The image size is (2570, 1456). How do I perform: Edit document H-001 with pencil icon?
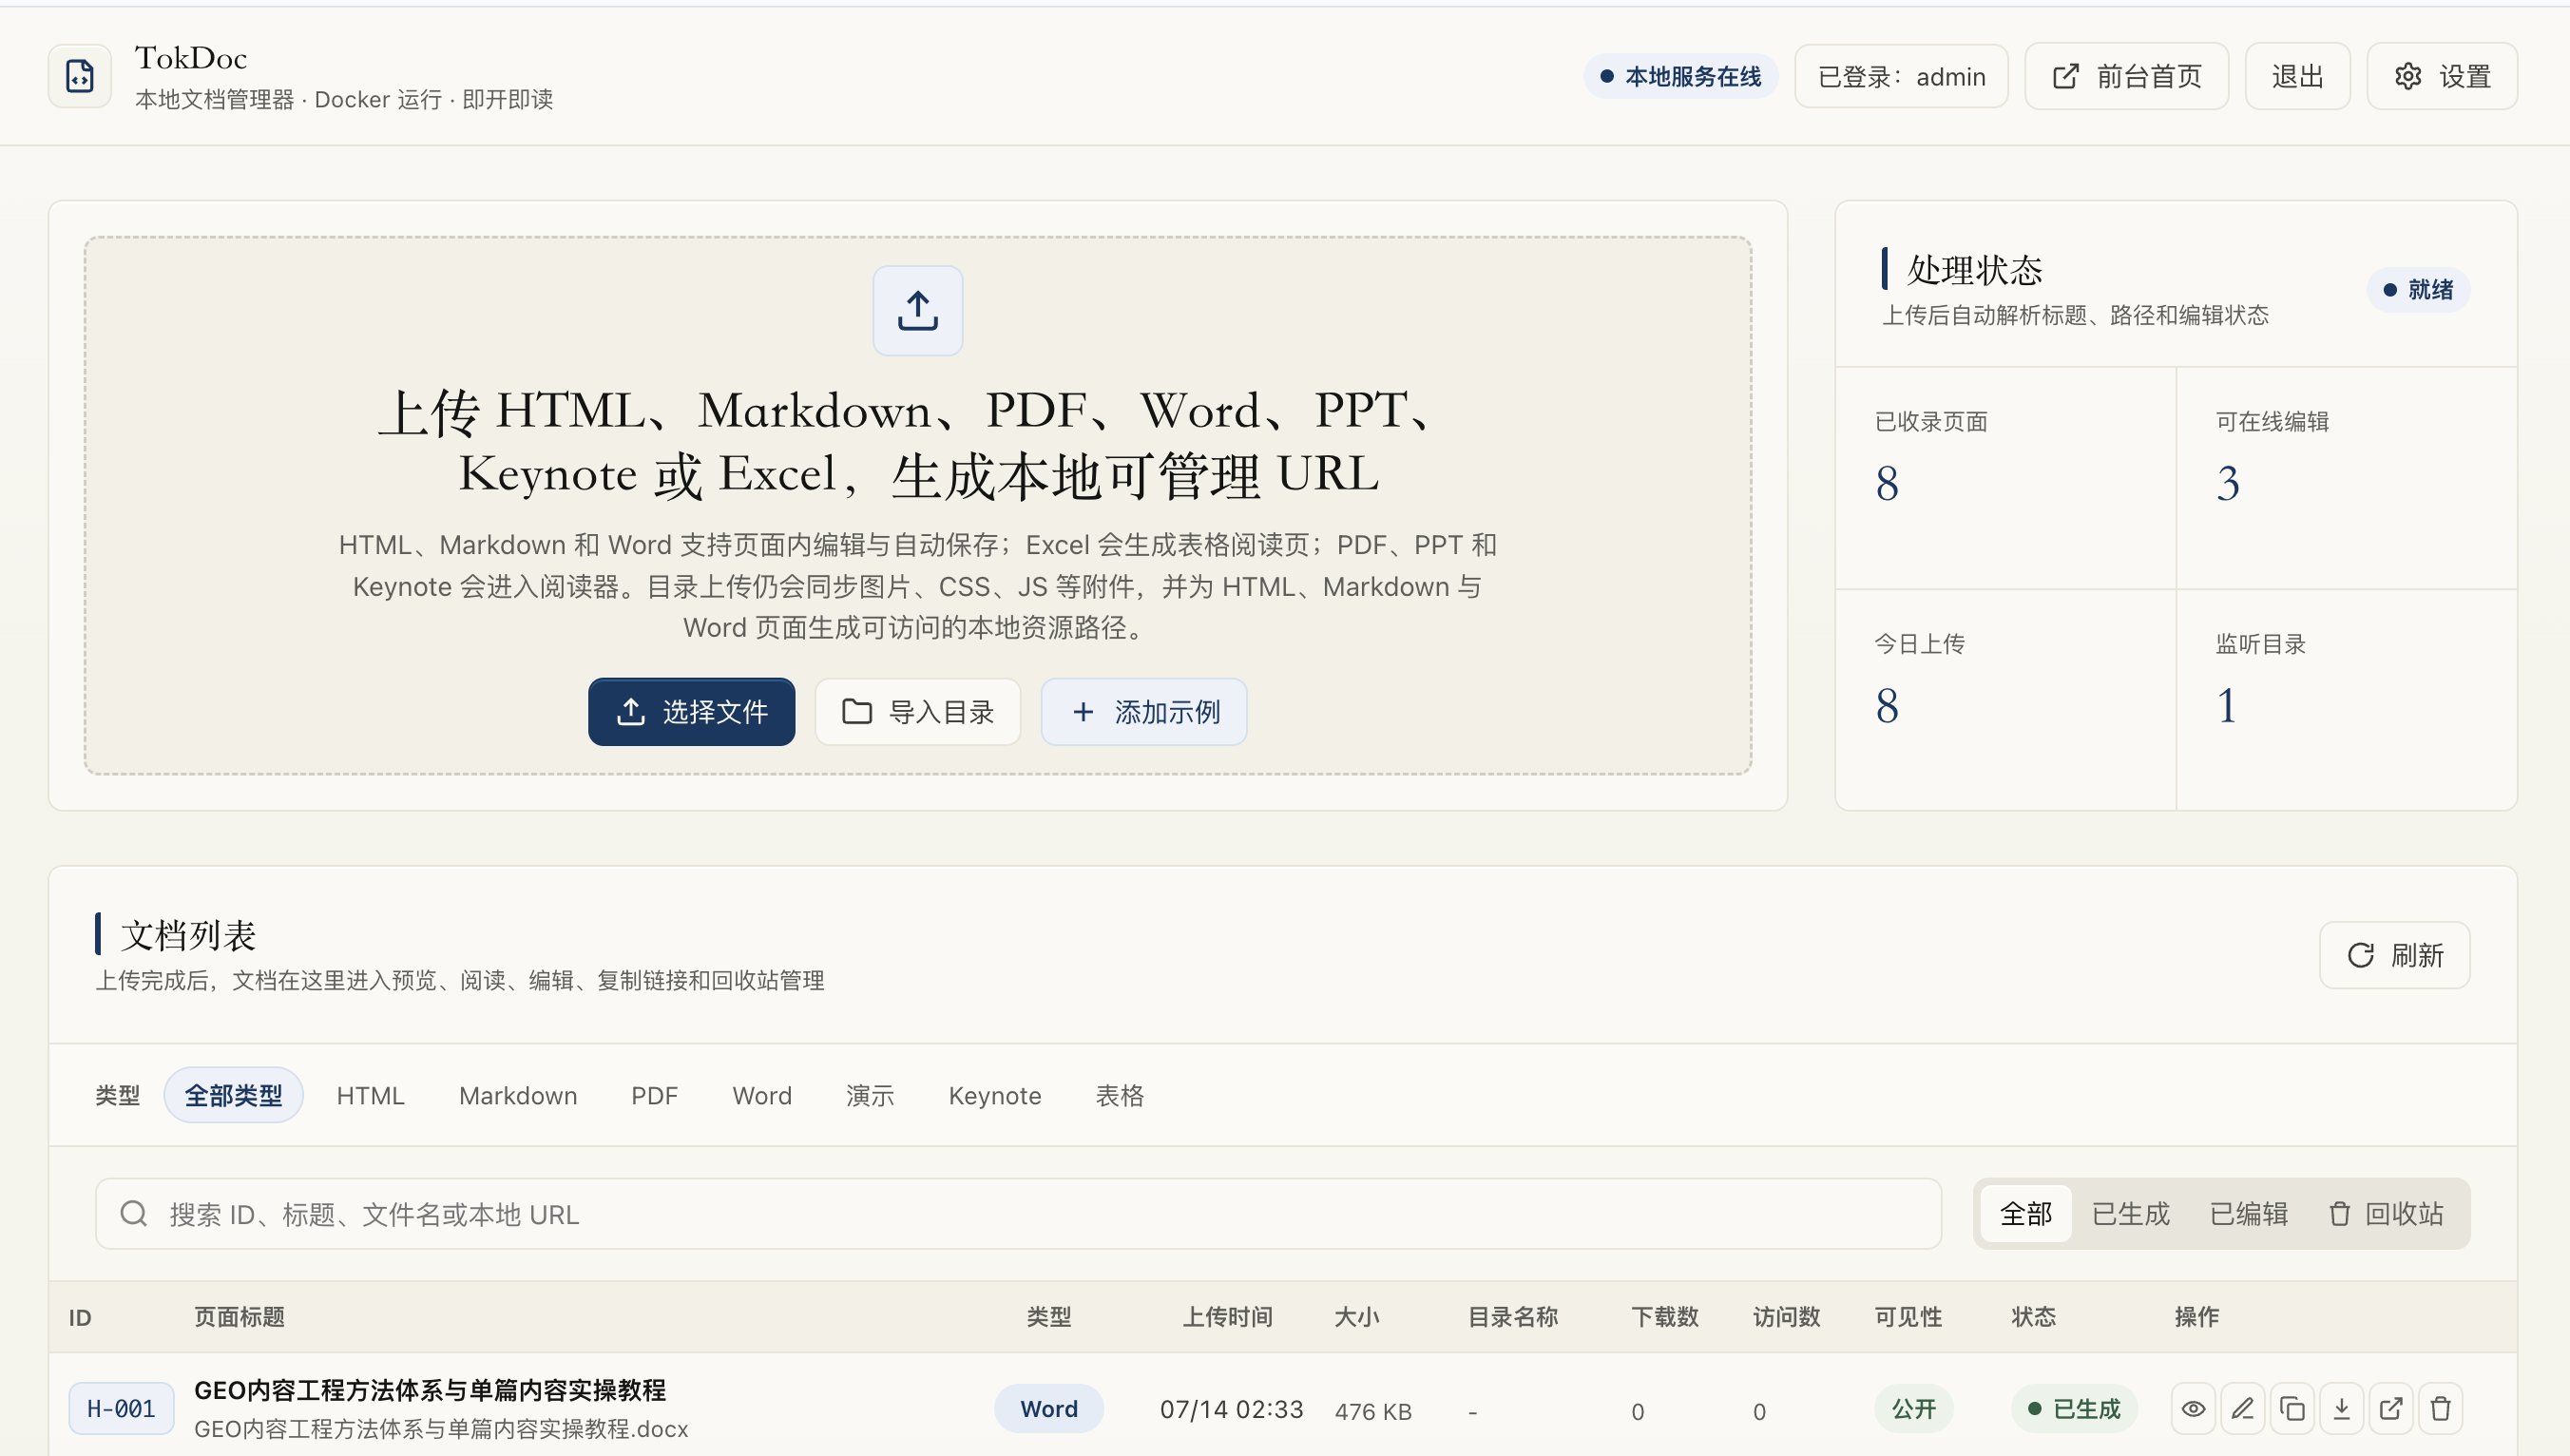click(x=2242, y=1409)
